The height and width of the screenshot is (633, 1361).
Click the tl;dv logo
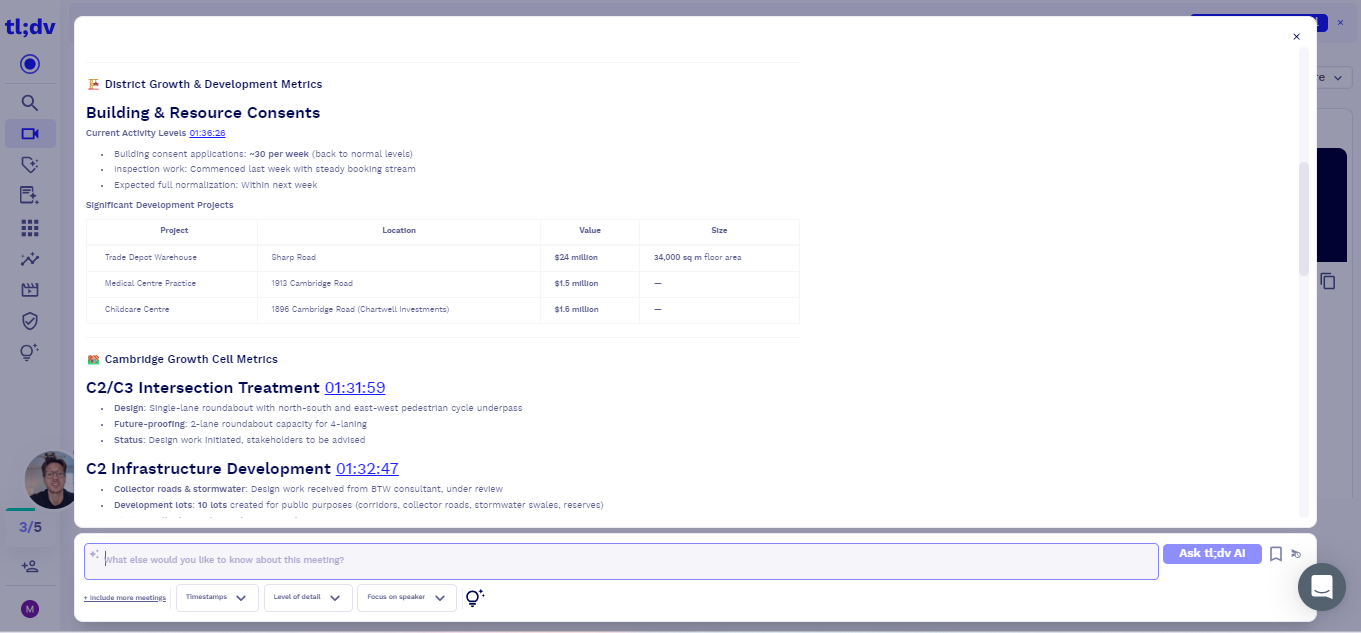[x=30, y=27]
